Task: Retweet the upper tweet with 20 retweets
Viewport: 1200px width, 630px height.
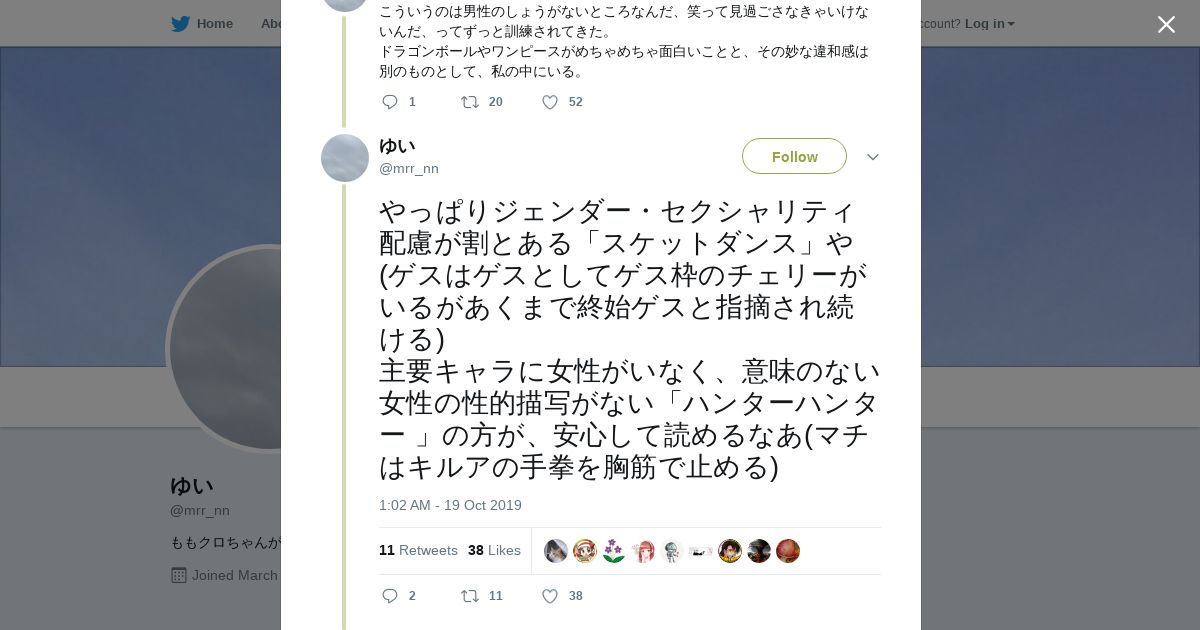Action: (470, 102)
